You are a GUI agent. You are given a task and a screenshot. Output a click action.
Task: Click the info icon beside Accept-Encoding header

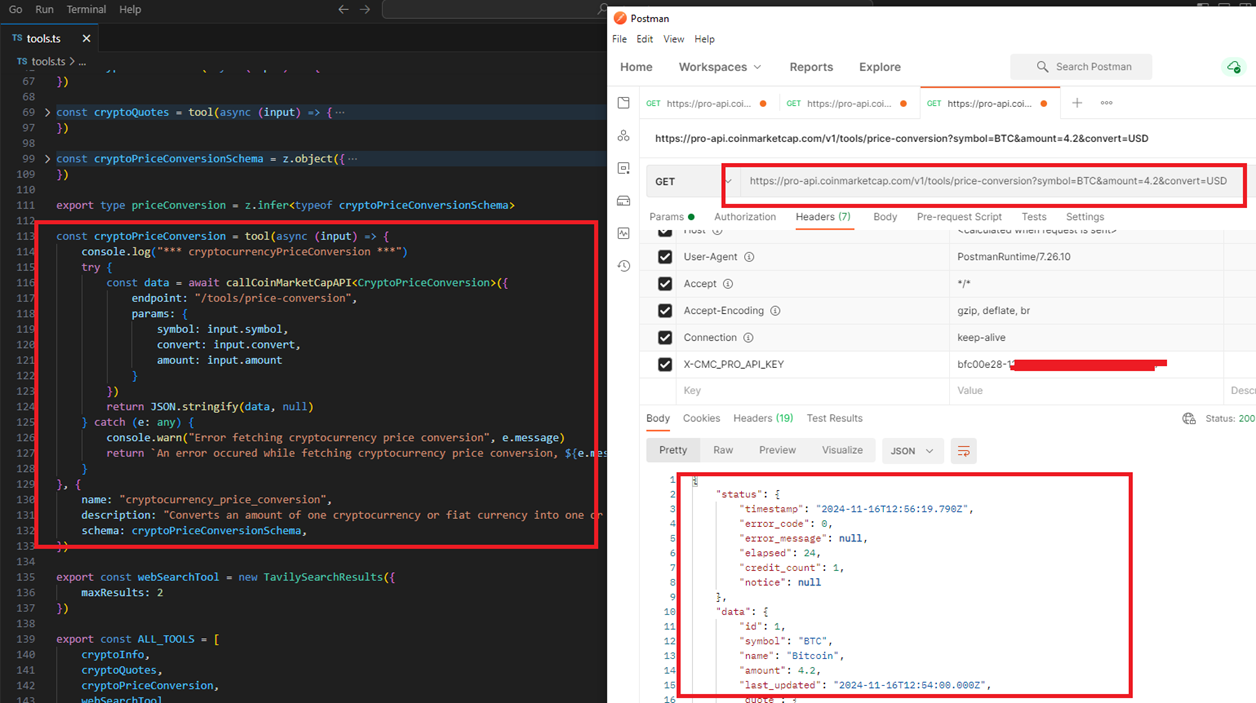pos(775,311)
